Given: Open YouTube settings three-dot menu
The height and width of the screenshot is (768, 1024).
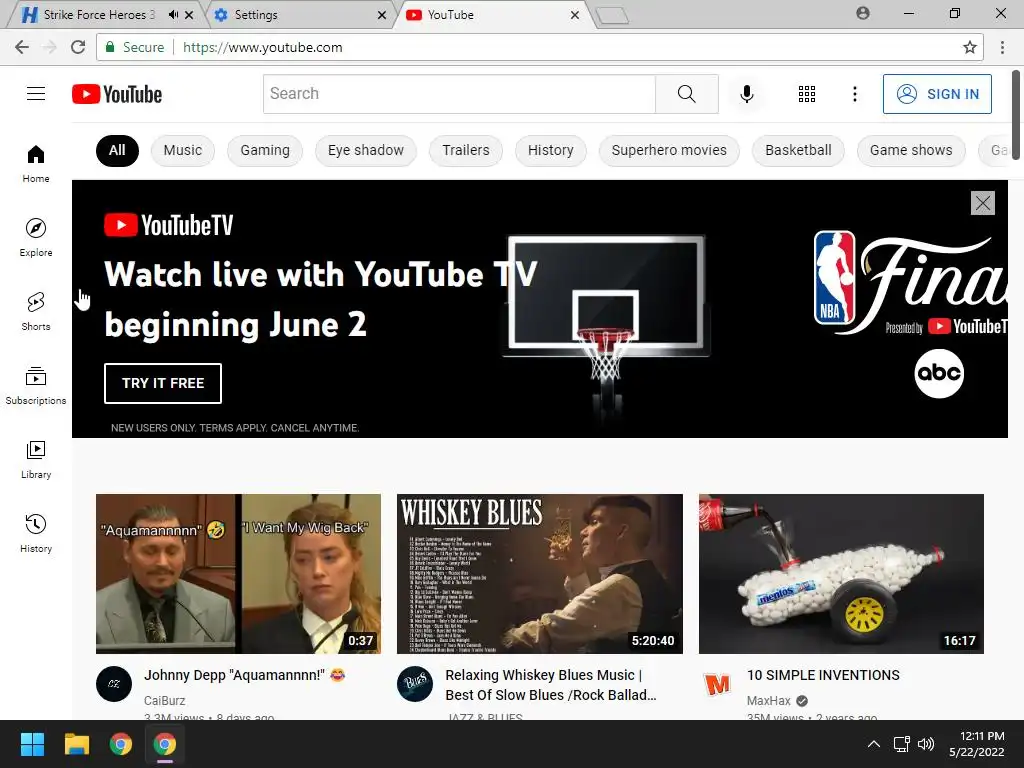Looking at the screenshot, I should (x=854, y=94).
